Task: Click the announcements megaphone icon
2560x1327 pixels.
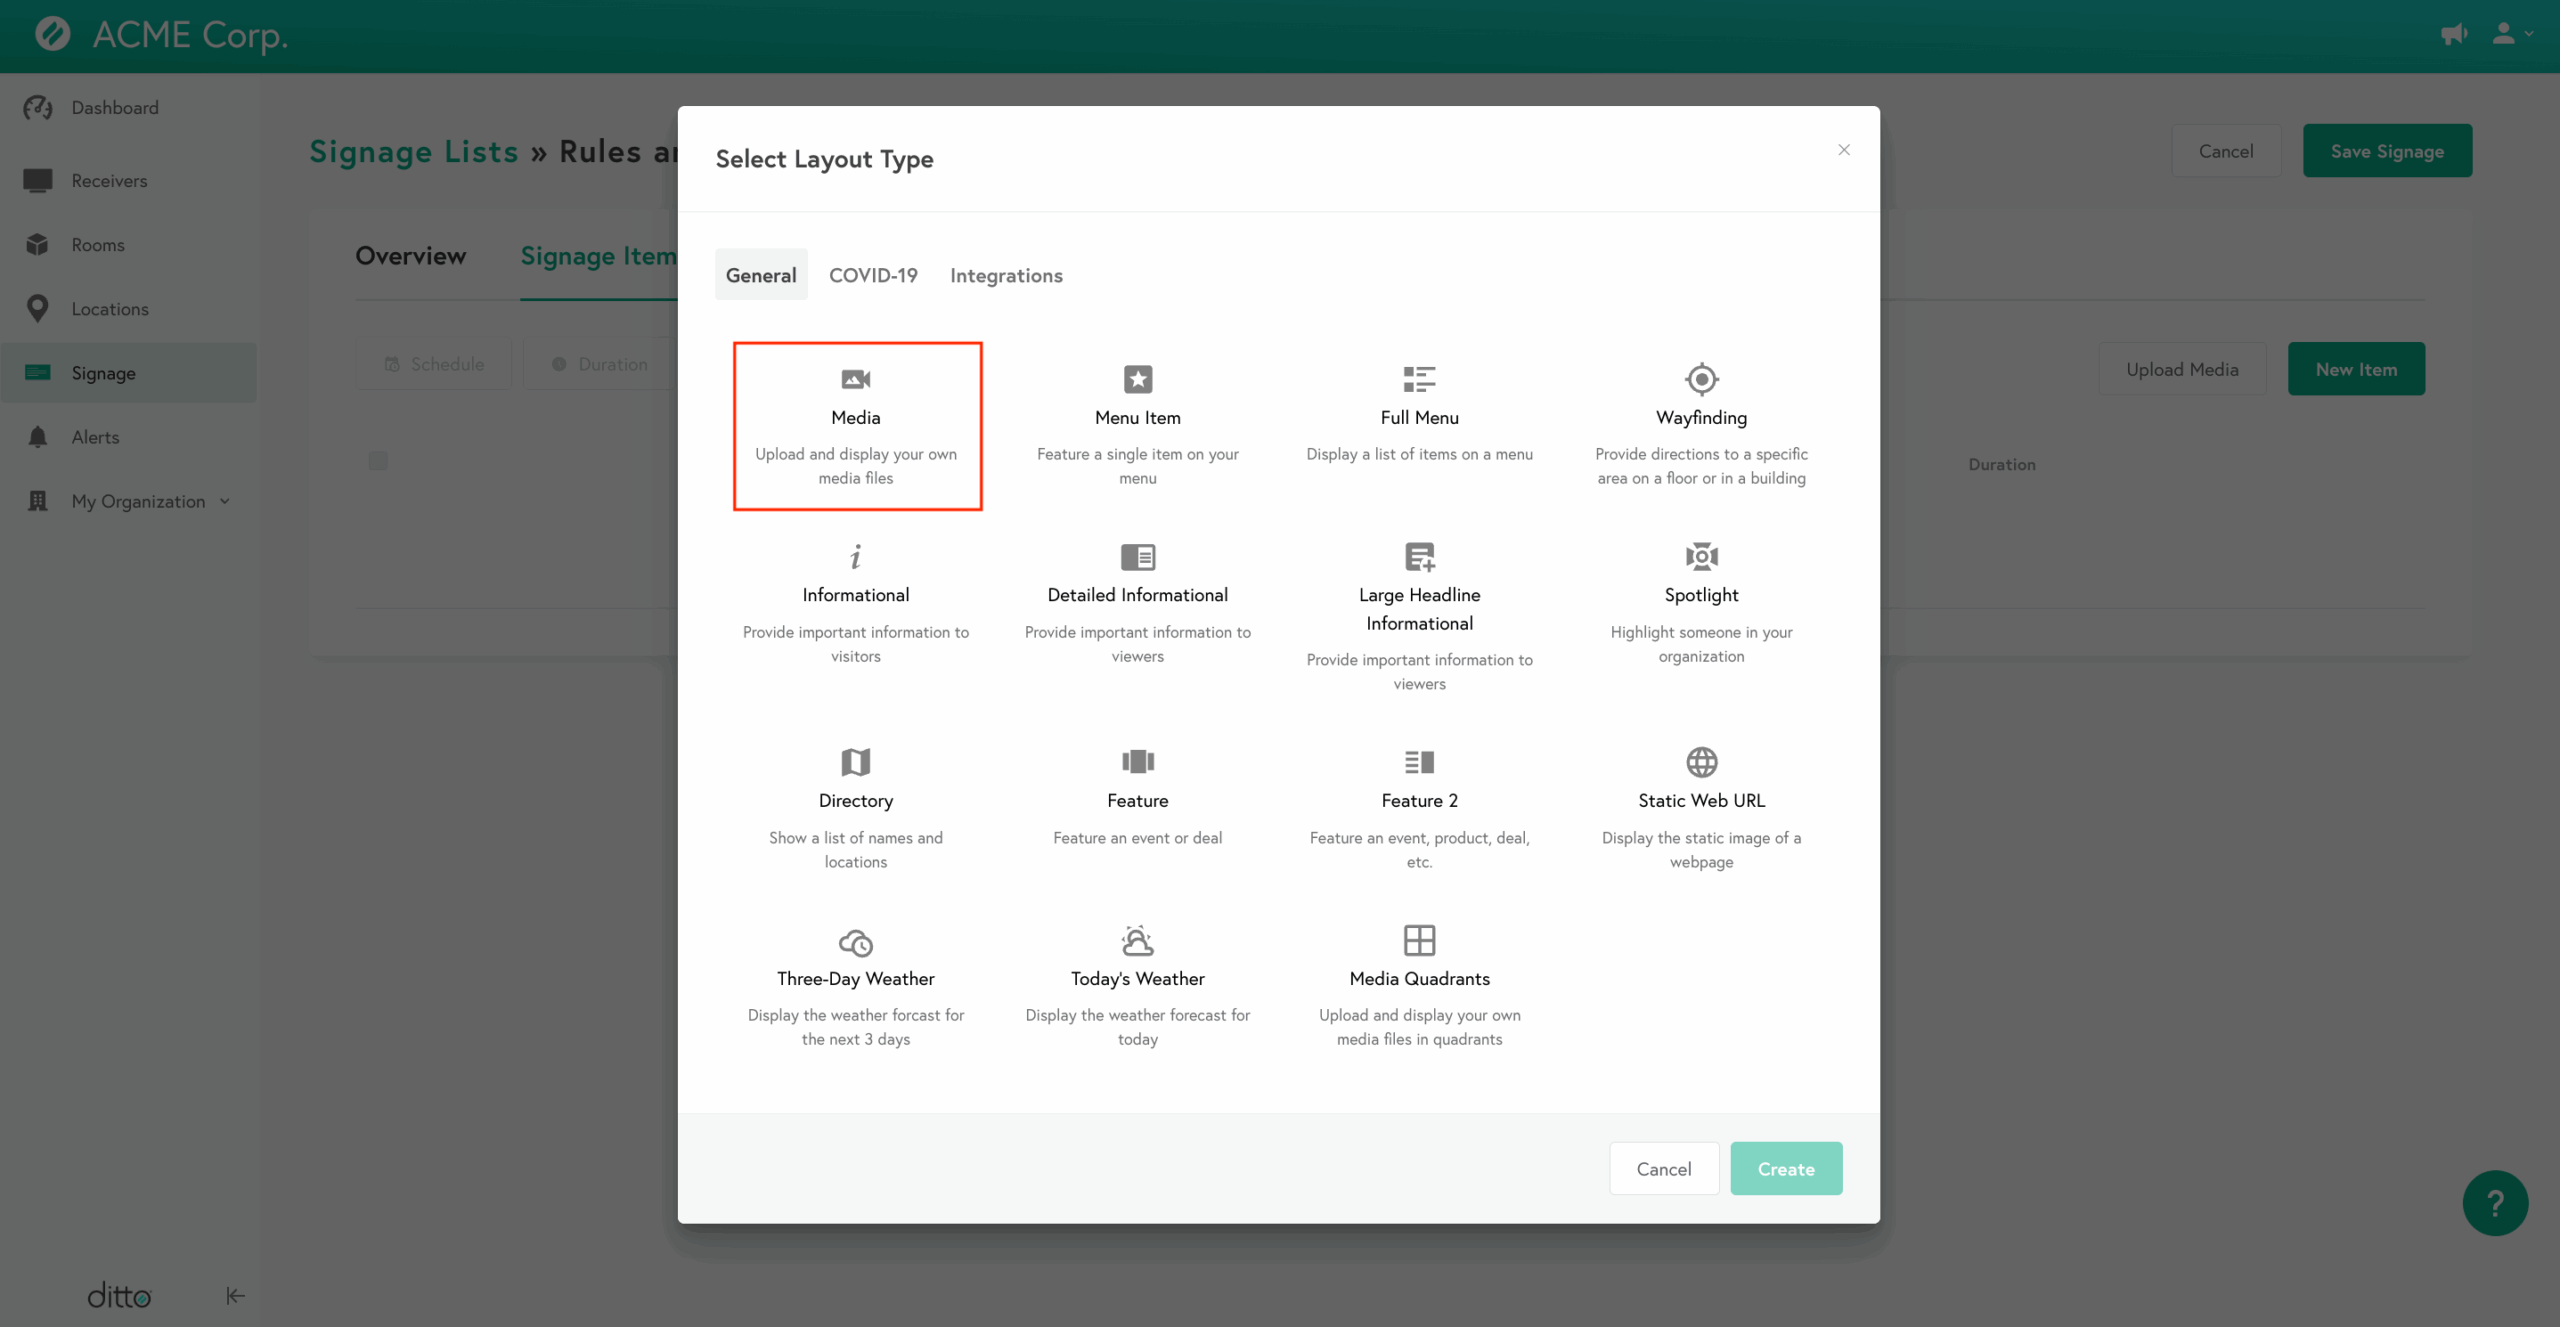Action: [2453, 34]
